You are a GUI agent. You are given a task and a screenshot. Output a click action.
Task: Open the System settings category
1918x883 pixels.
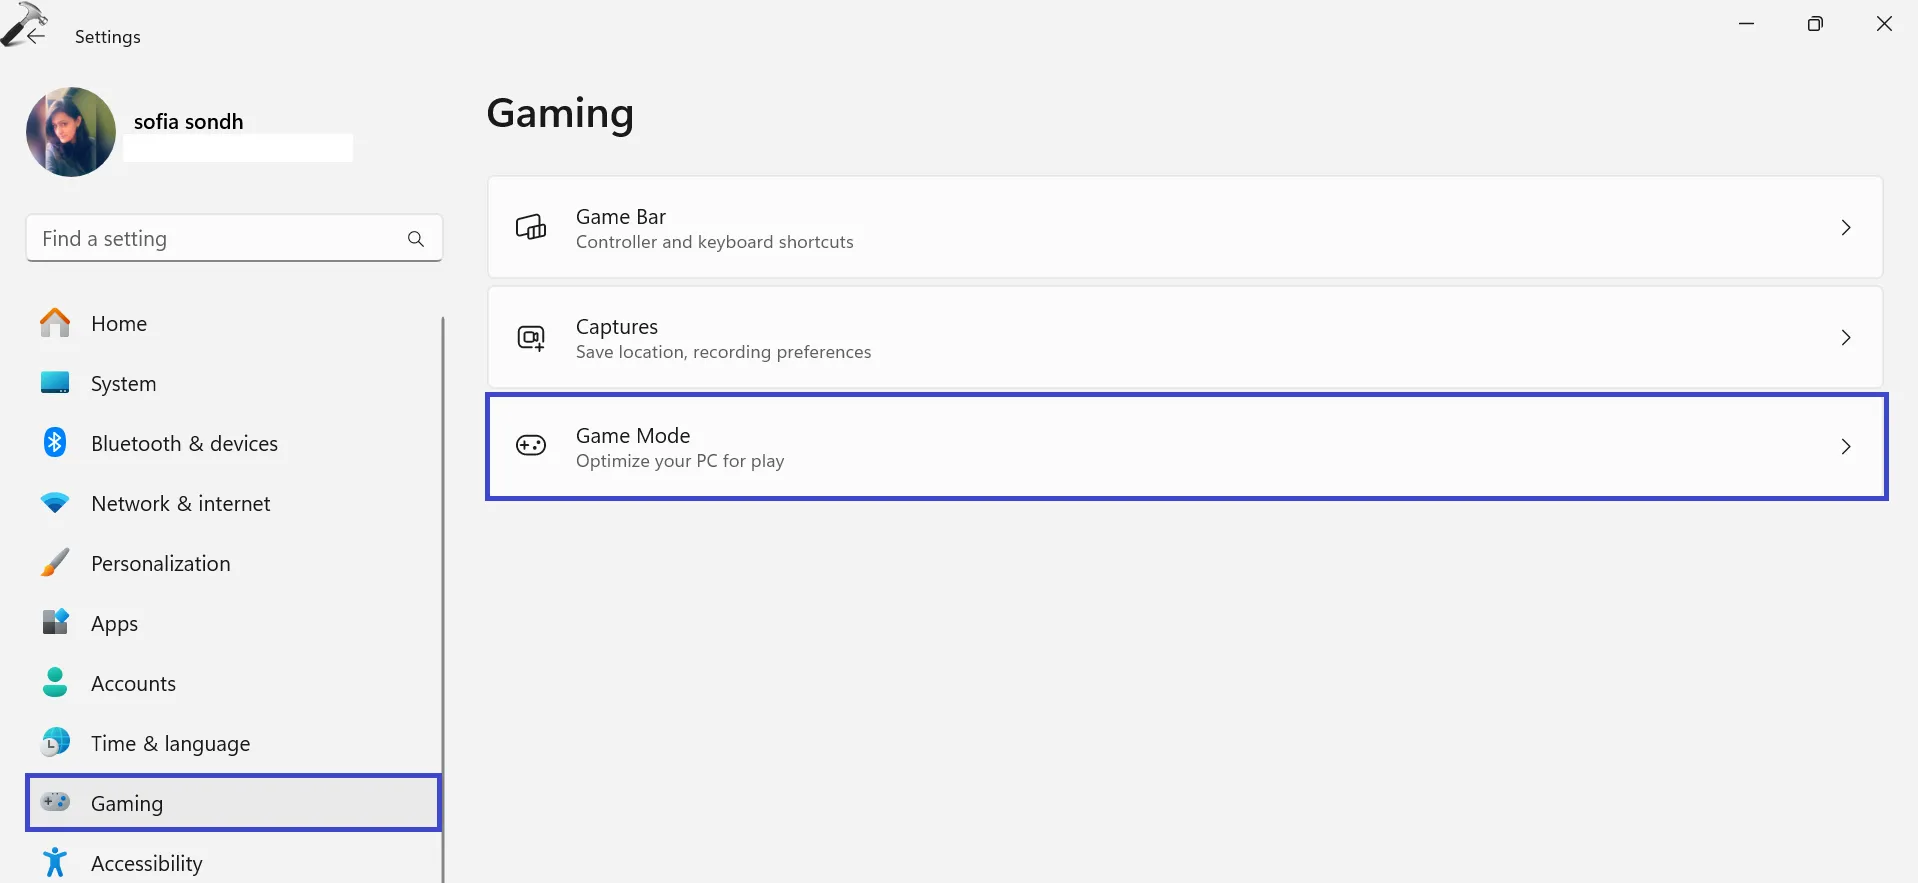123,384
